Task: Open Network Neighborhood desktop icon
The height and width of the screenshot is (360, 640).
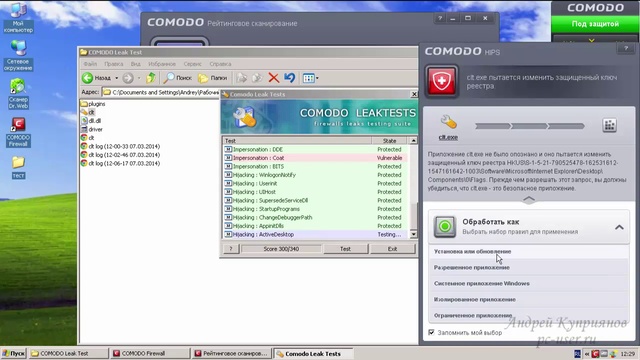Action: tap(18, 56)
